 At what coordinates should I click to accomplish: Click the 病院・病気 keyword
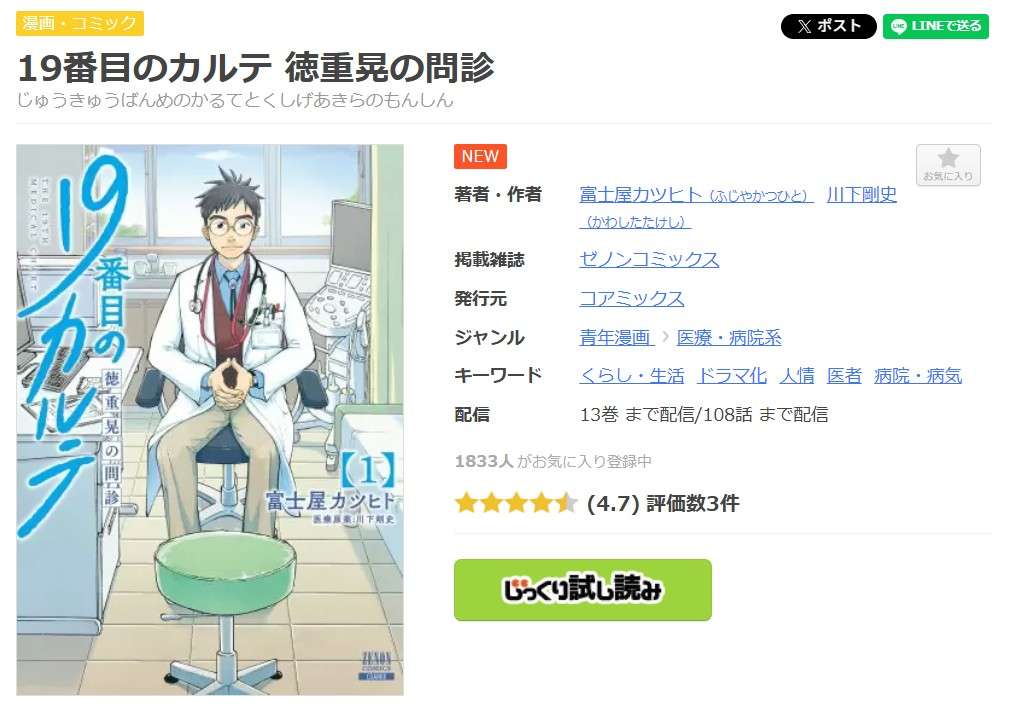[x=918, y=376]
